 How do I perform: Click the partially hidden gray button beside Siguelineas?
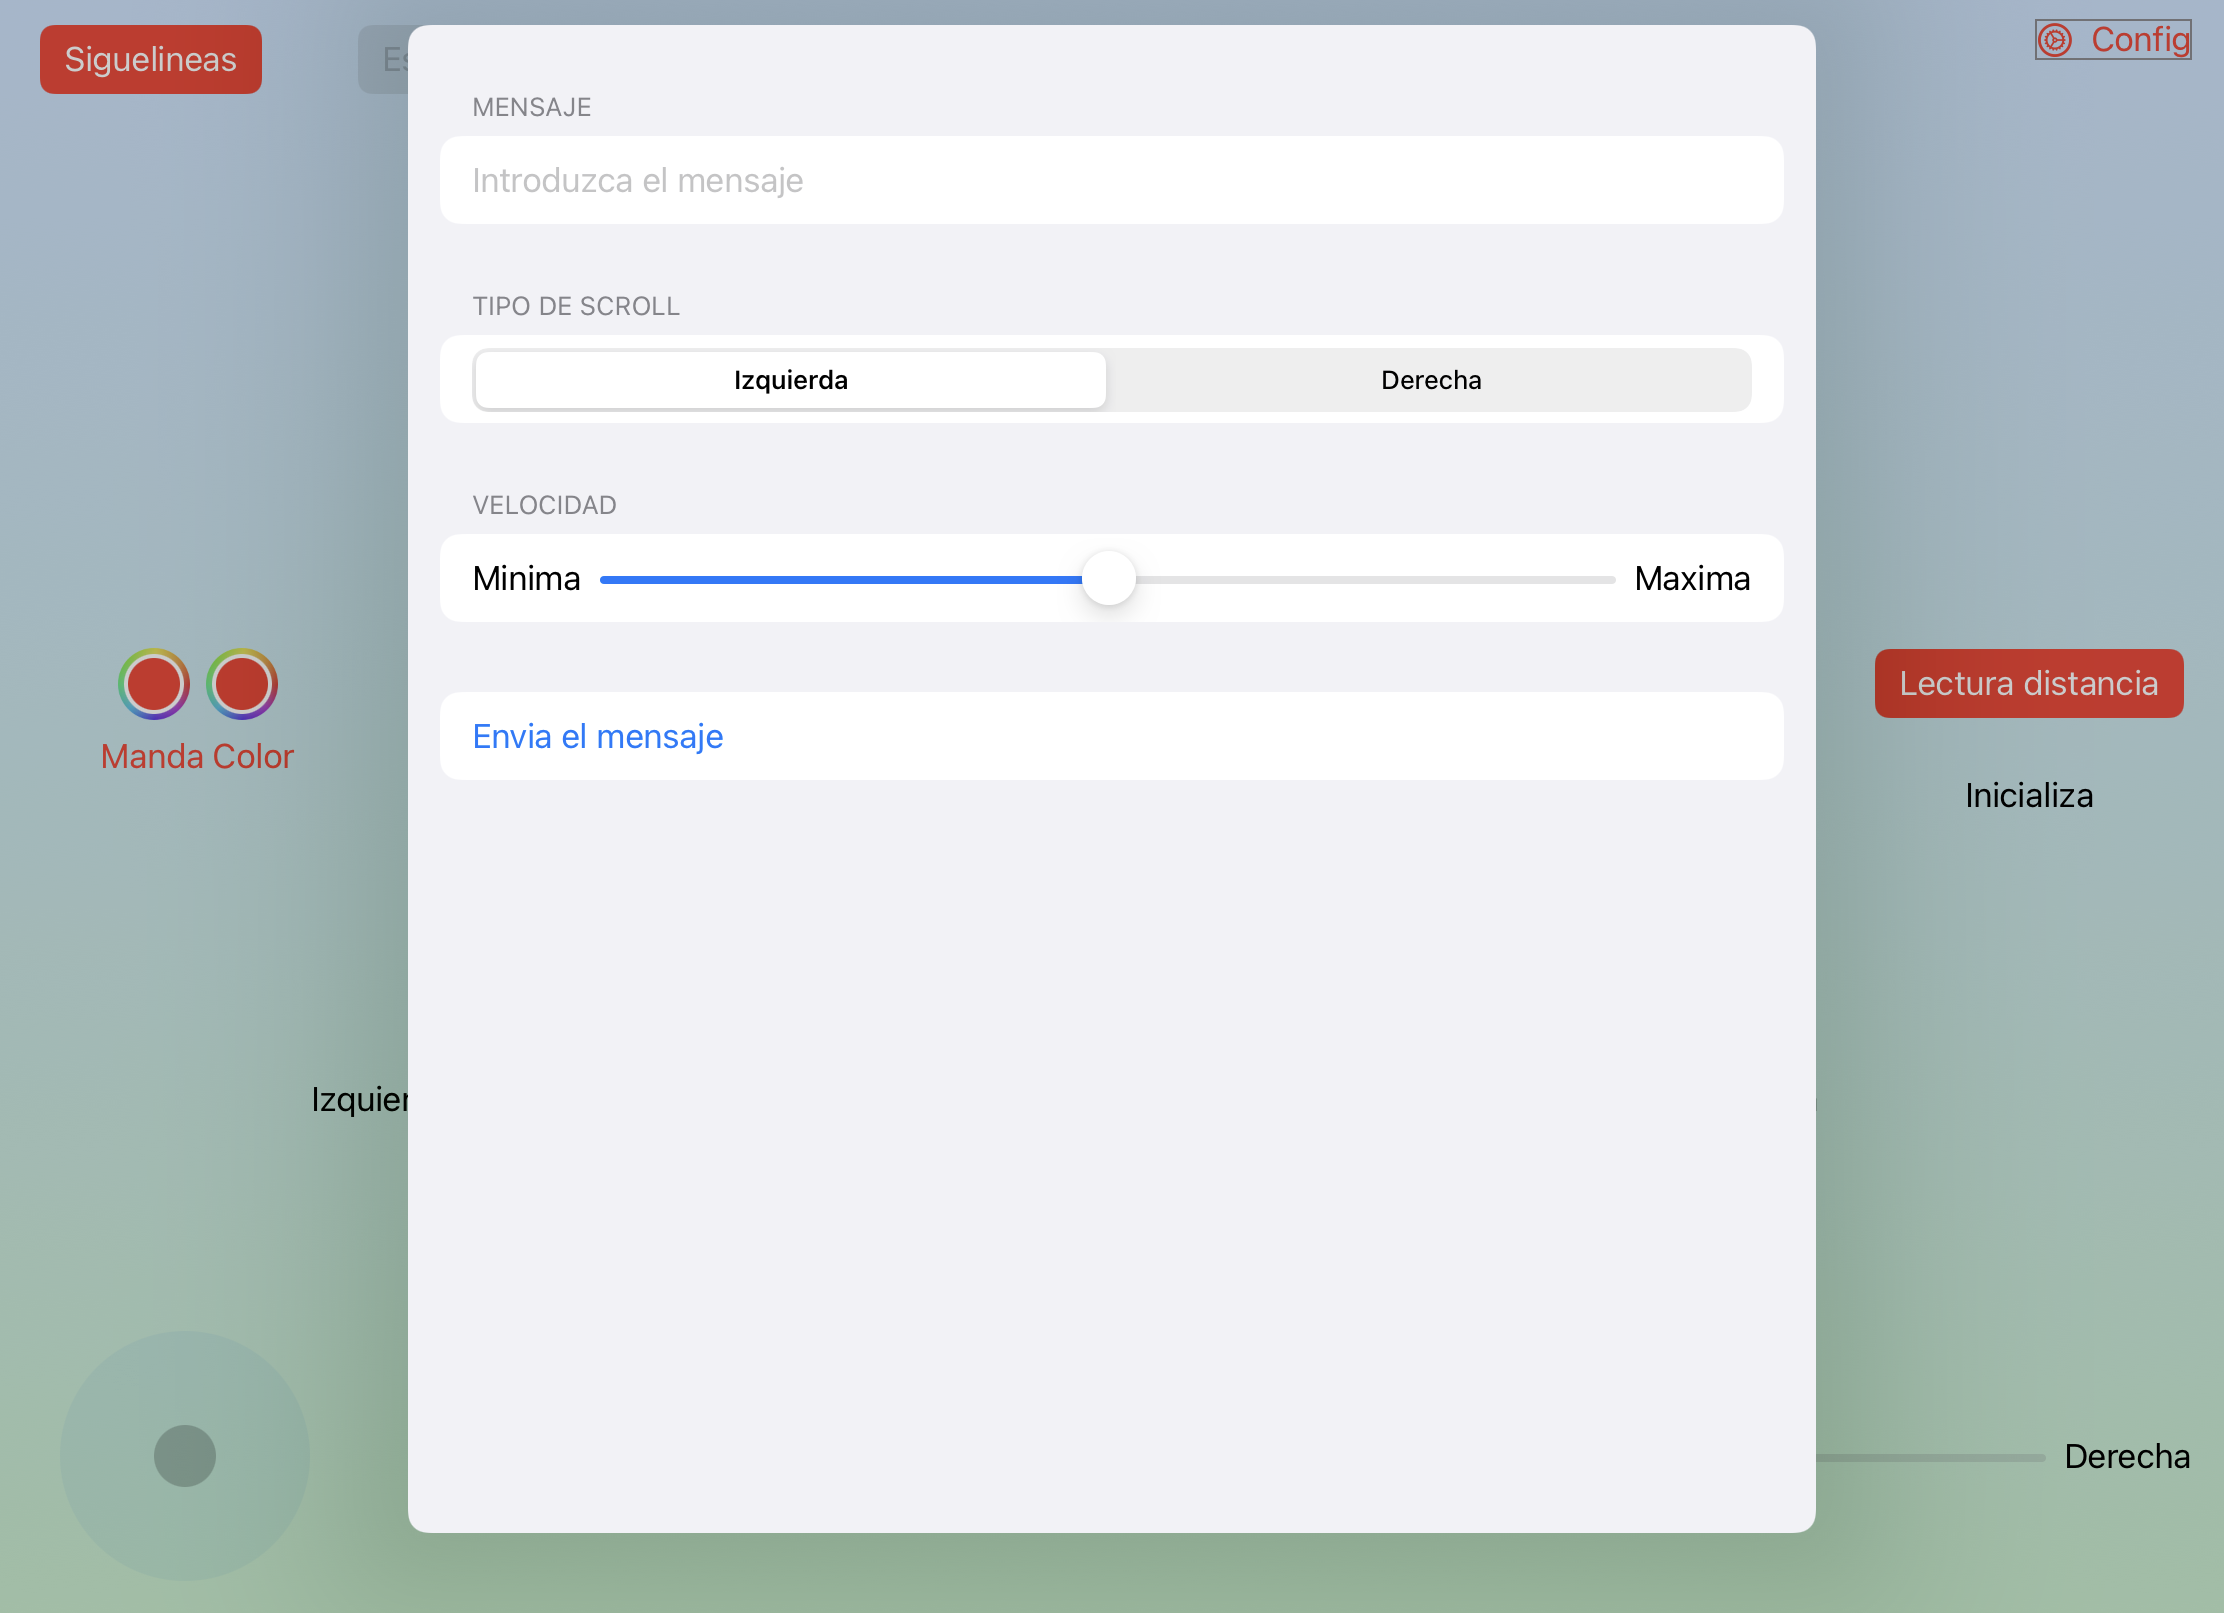[x=384, y=60]
